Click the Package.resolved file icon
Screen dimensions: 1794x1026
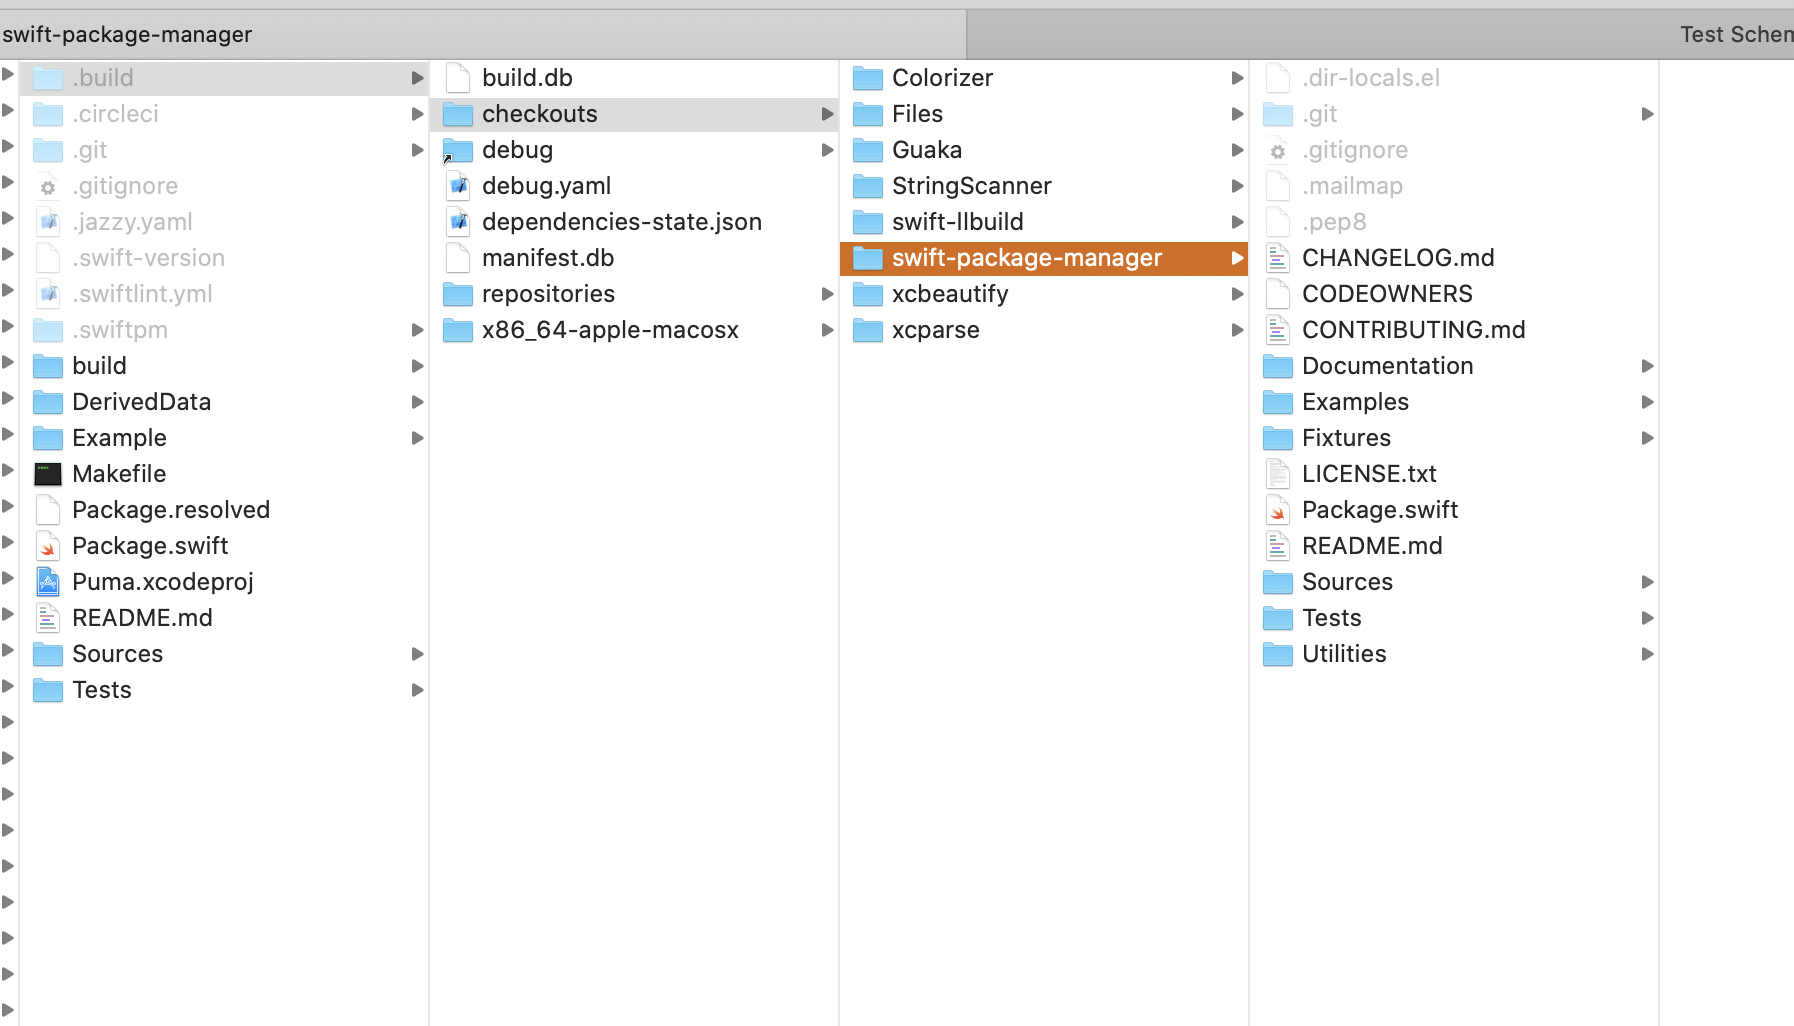pyautogui.click(x=48, y=510)
